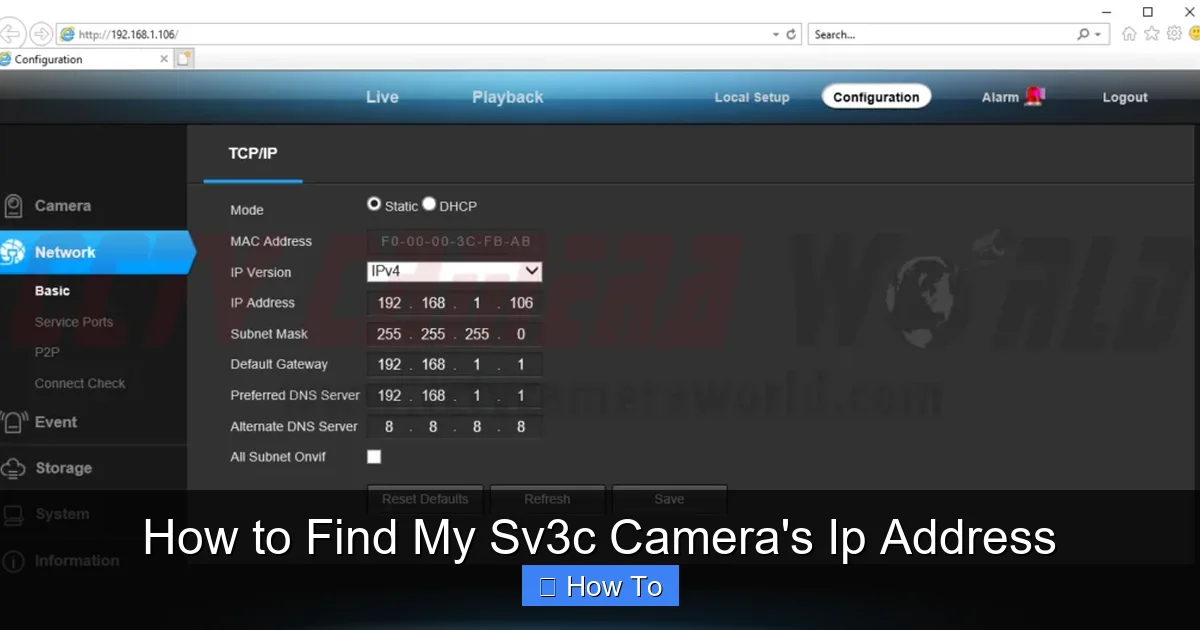Screen dimensions: 1200x630
Task: Click the Logout link
Action: pos(1125,97)
